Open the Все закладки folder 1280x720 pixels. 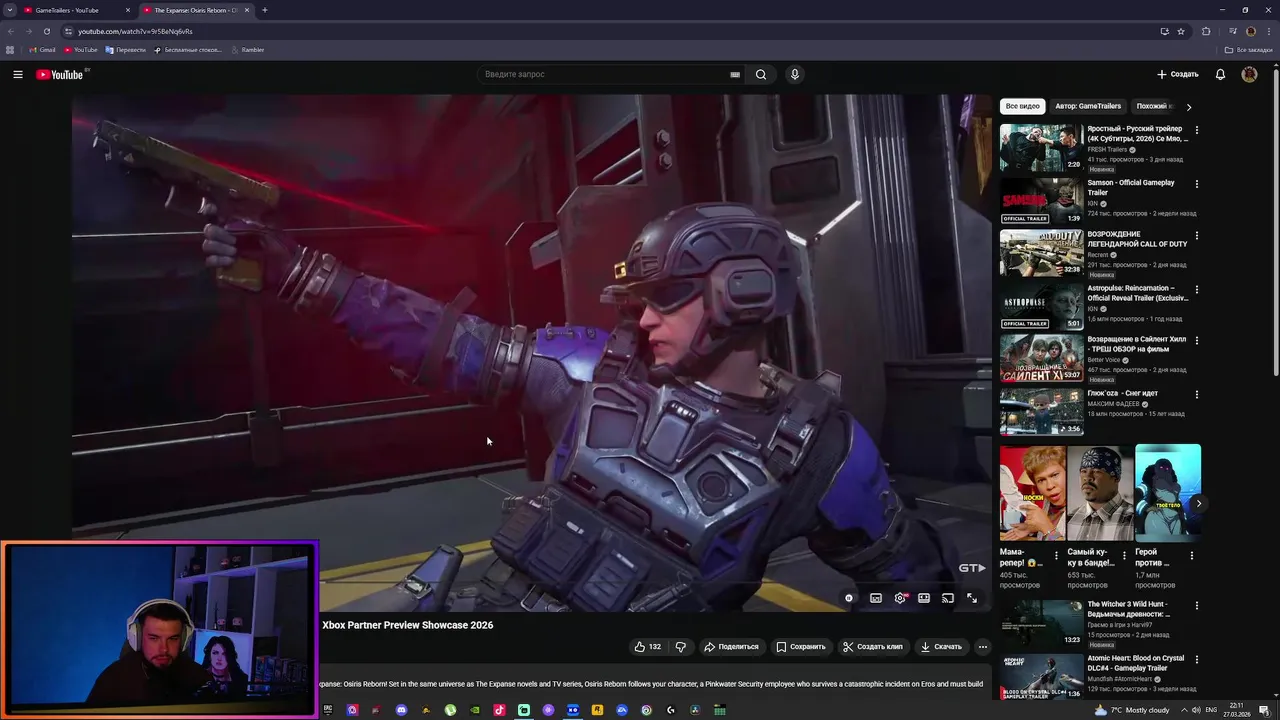1250,50
